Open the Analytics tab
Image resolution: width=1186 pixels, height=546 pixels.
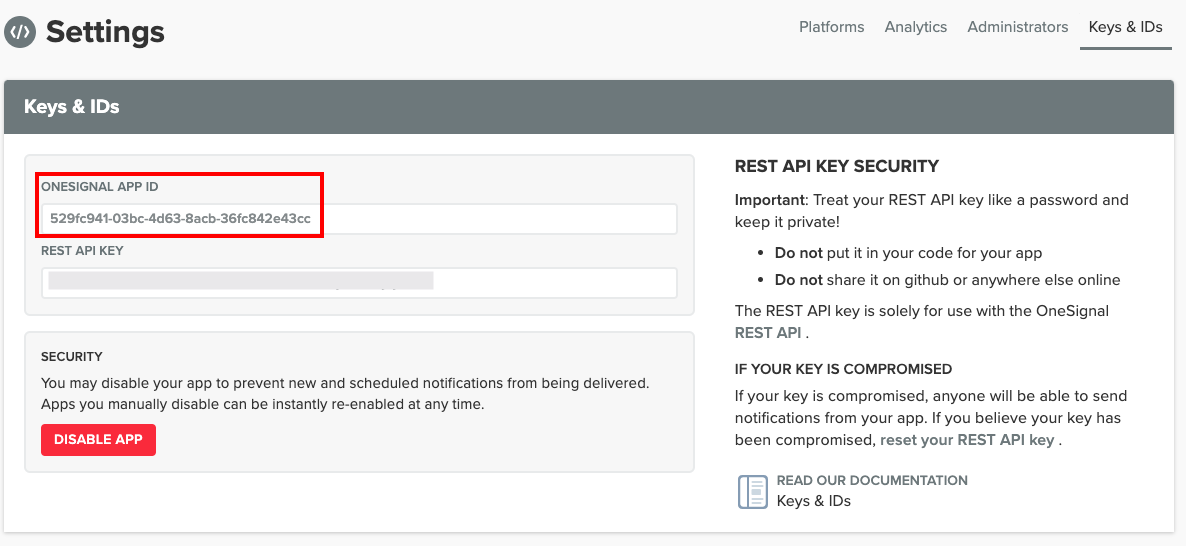pos(916,27)
